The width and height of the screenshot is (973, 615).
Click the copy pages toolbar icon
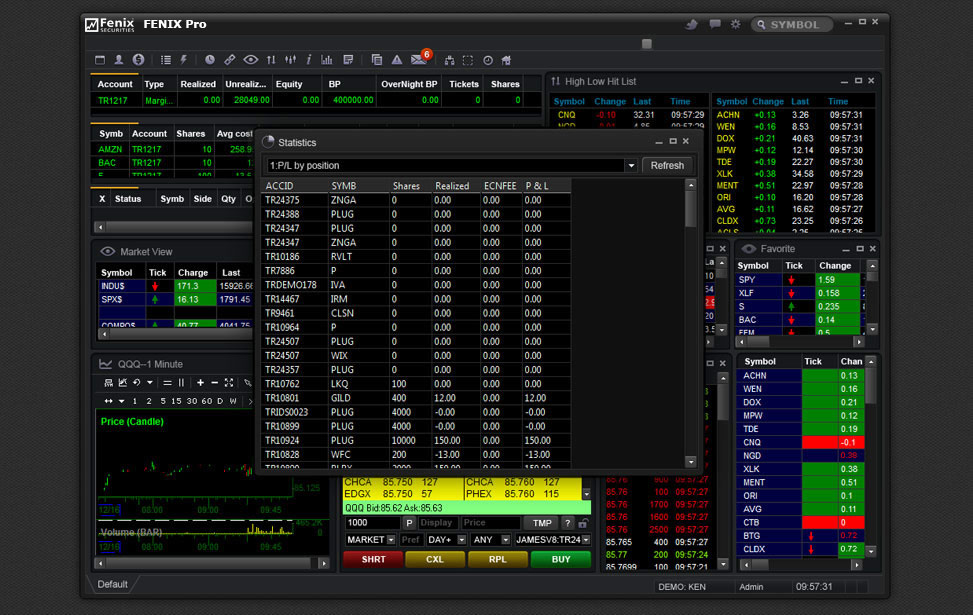click(377, 60)
